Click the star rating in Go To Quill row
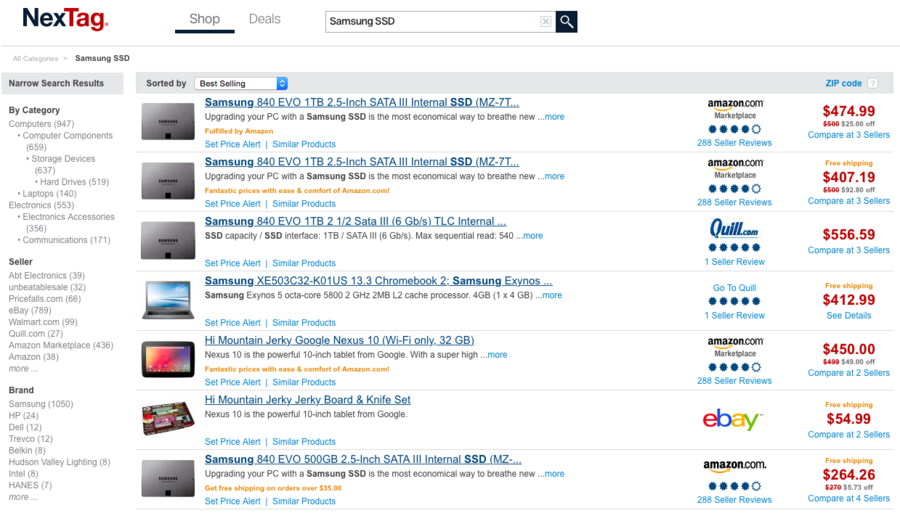Image resolution: width=900 pixels, height=513 pixels. point(734,301)
